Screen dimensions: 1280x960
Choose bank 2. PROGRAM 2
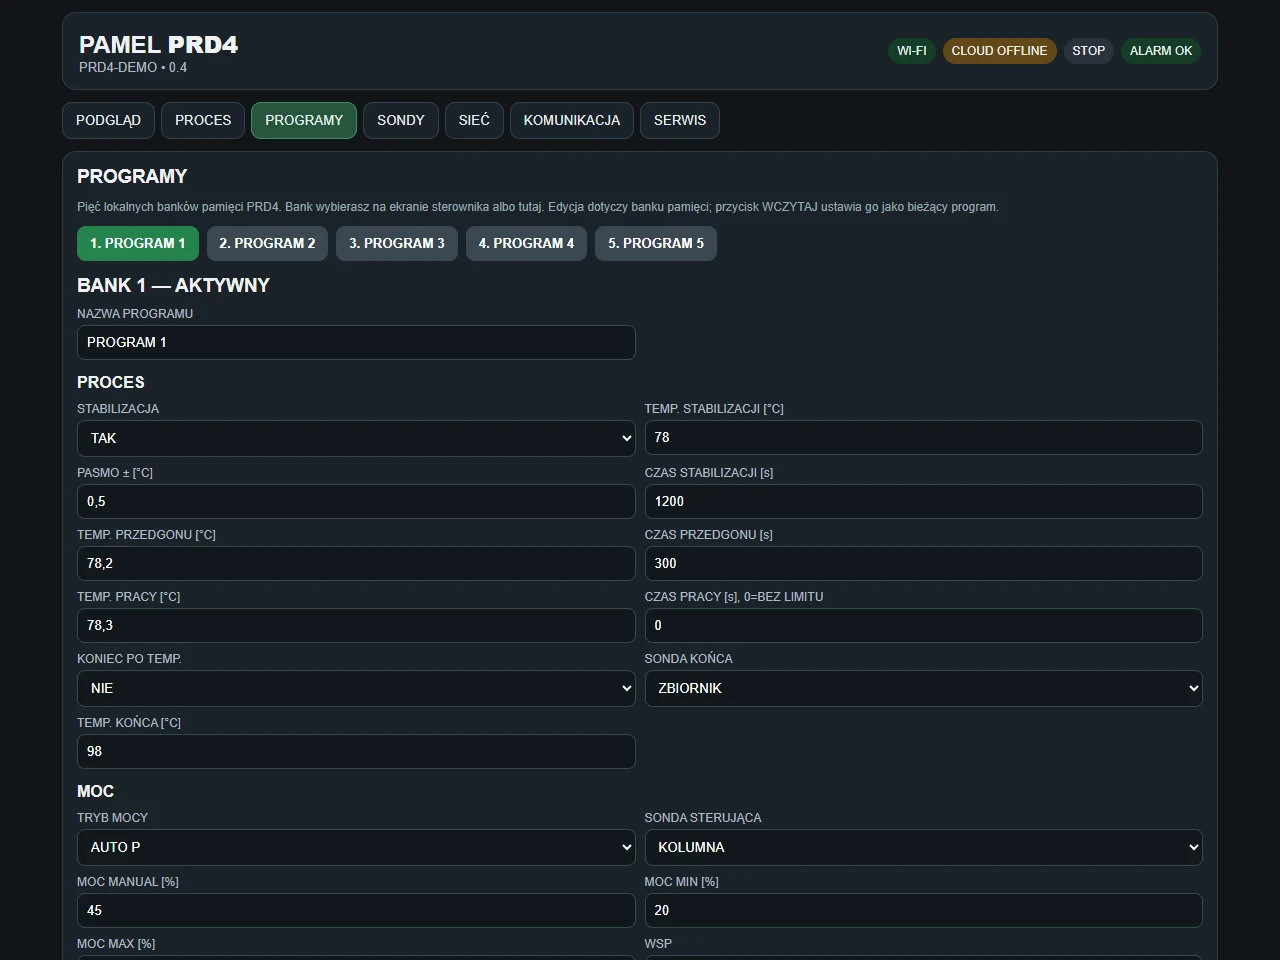(x=267, y=243)
